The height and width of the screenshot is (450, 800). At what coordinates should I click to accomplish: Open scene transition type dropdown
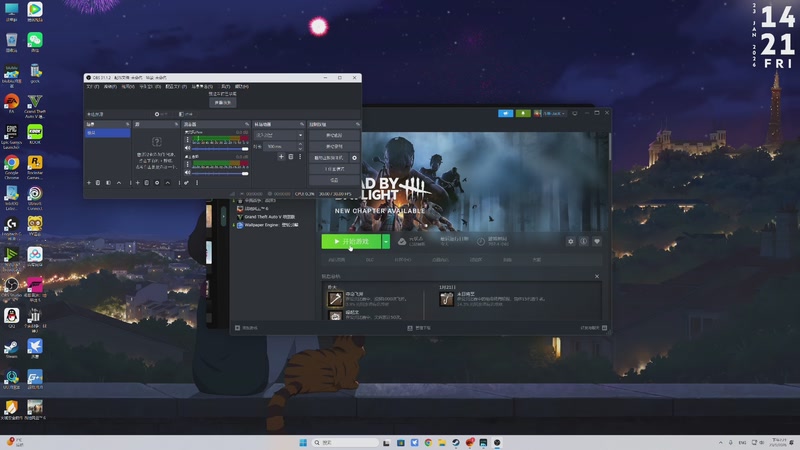click(x=279, y=135)
